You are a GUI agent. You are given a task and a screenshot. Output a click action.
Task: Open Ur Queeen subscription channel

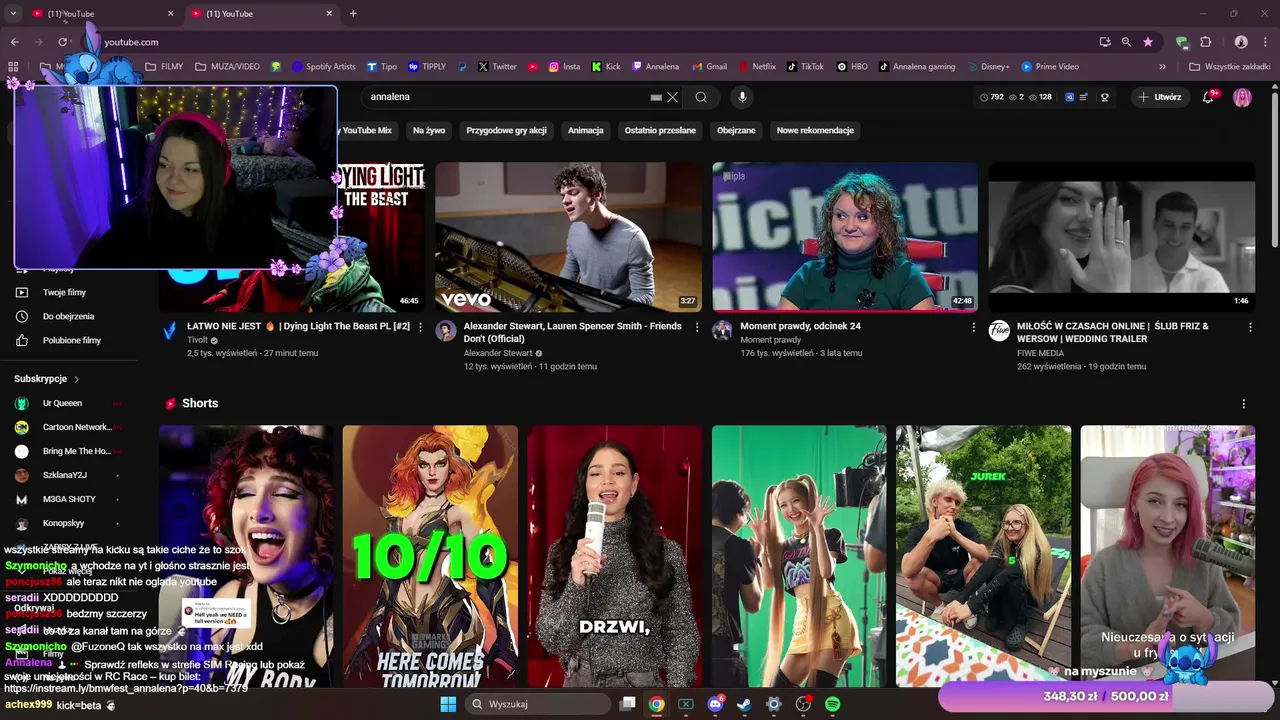62,403
